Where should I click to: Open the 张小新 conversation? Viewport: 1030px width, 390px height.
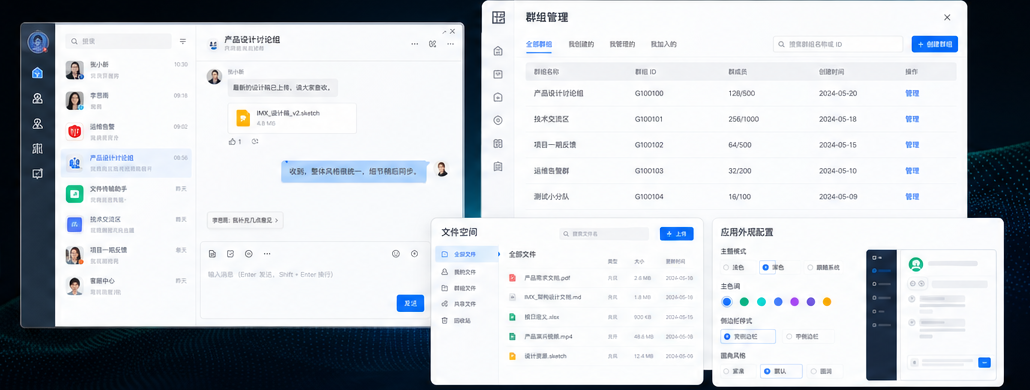[x=126, y=70]
